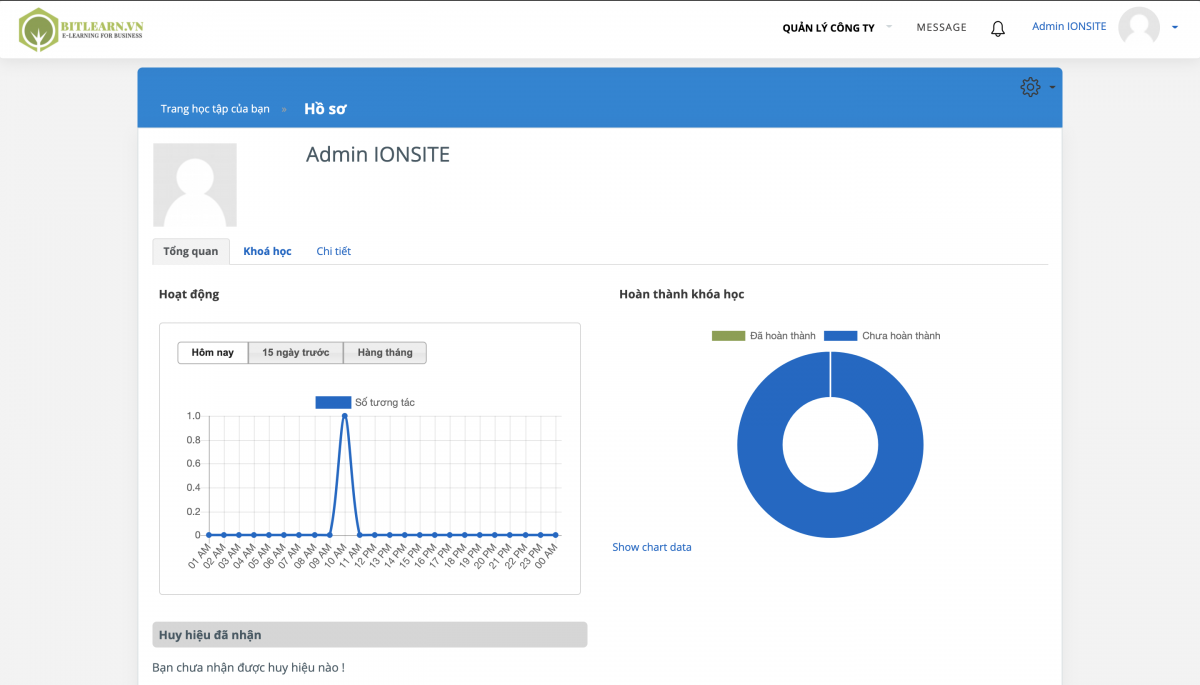The height and width of the screenshot is (685, 1200).
Task: Switch to the Chi tiết tab
Action: (x=334, y=251)
